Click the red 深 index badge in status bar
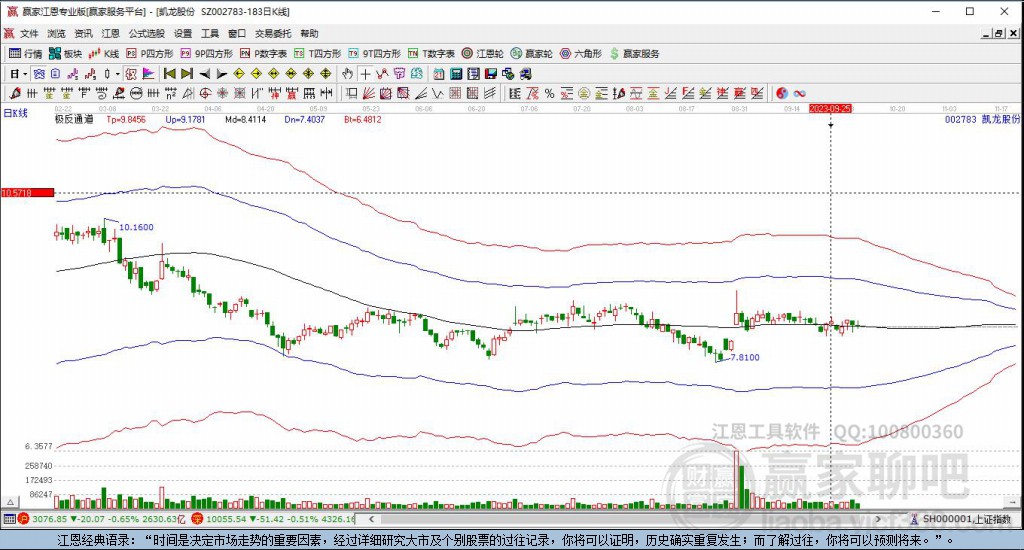Screen dimensions: 1024x550 [197, 519]
